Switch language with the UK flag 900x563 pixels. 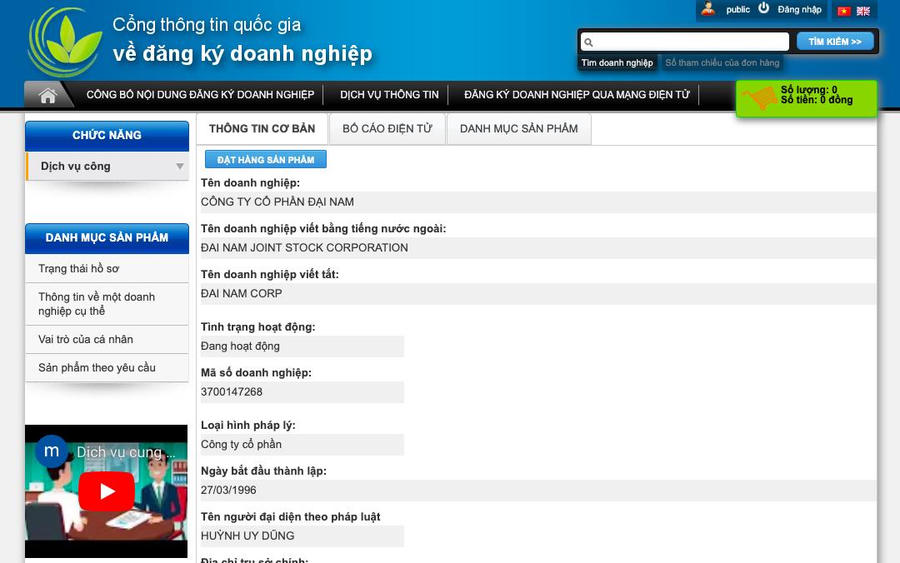[863, 11]
